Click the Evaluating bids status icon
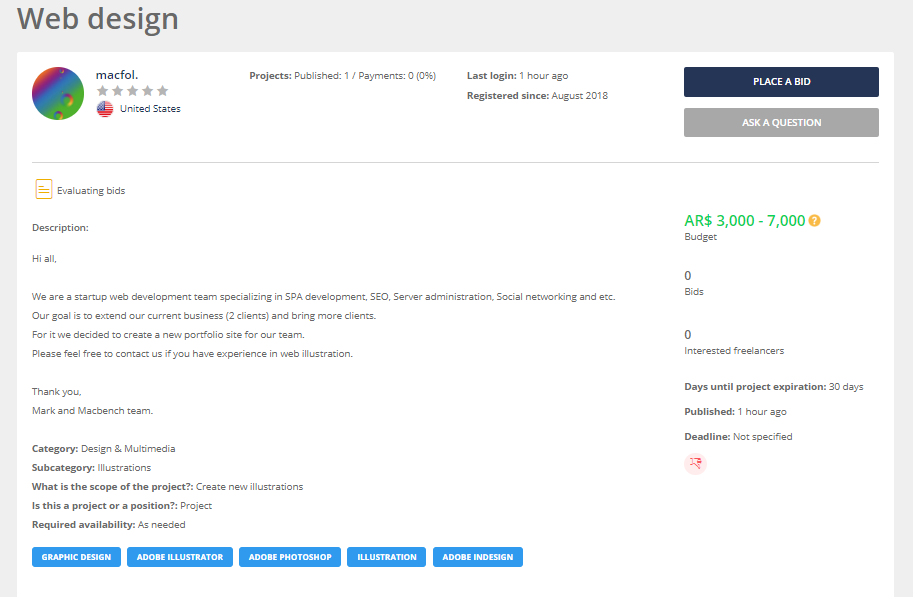Screen dimensions: 913x597 pyautogui.click(x=44, y=189)
